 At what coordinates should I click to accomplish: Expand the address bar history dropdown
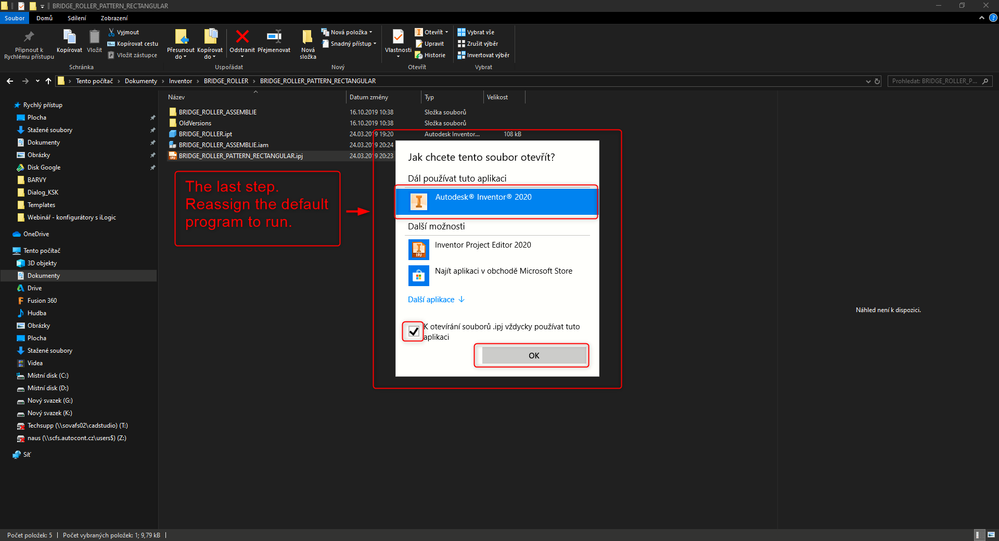pos(868,81)
